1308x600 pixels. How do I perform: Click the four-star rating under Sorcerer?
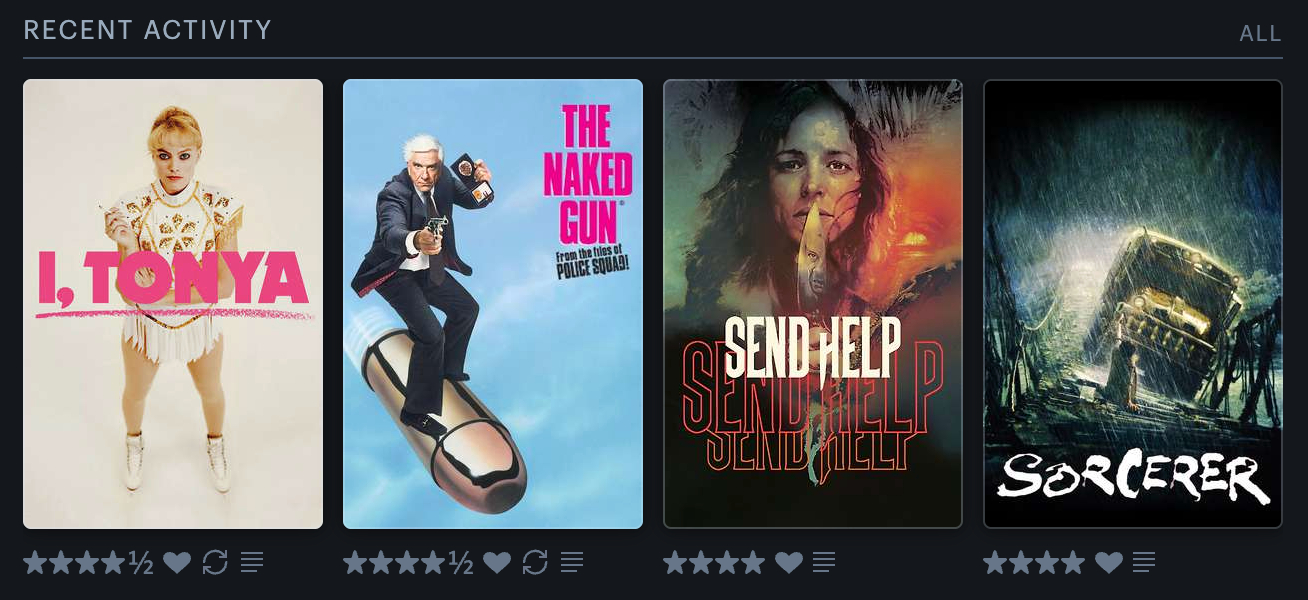click(1034, 563)
